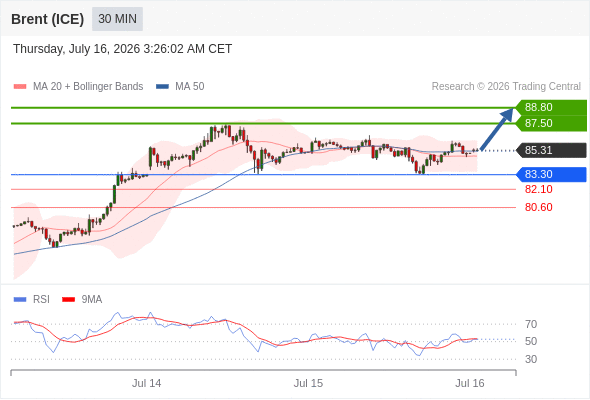The image size is (590, 400).
Task: Click the Jul 15 date axis label
Action: pyautogui.click(x=308, y=383)
